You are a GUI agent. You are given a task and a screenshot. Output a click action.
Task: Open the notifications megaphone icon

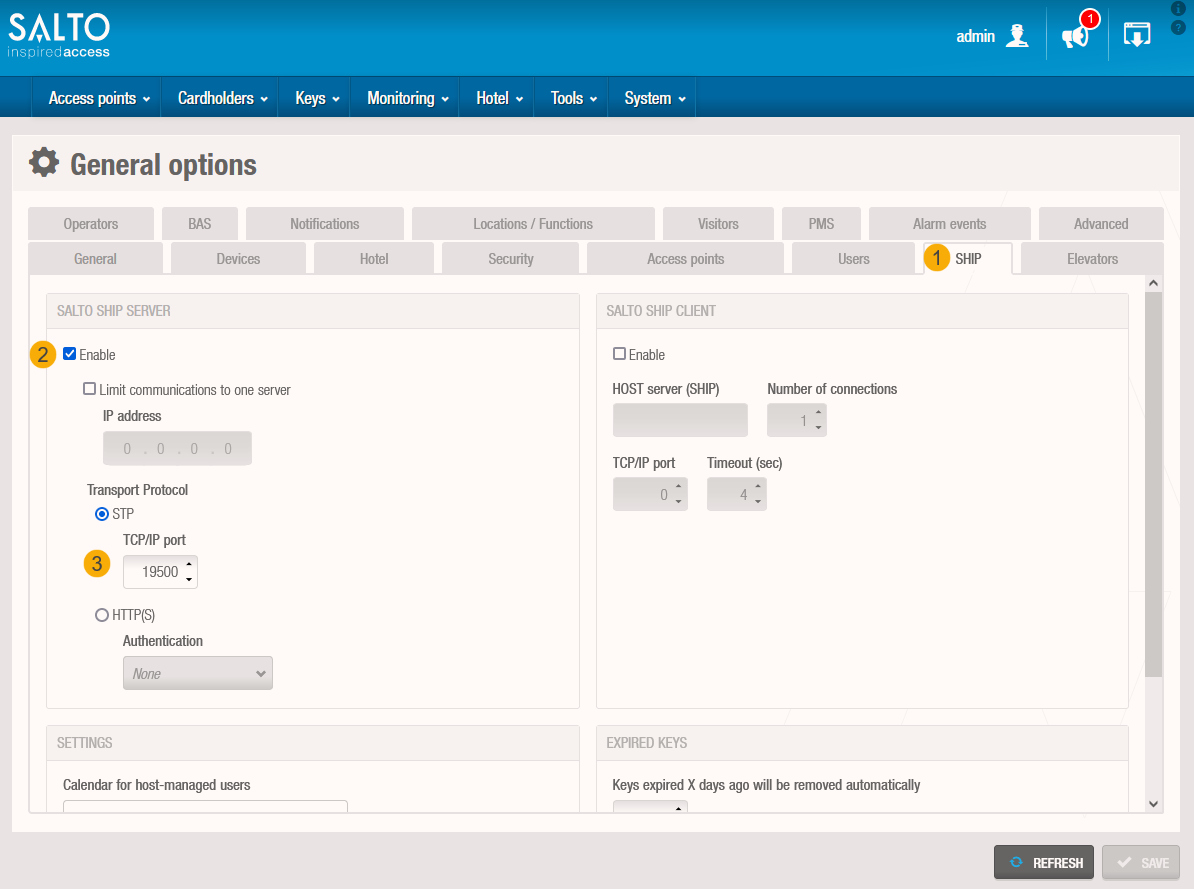[x=1075, y=36]
